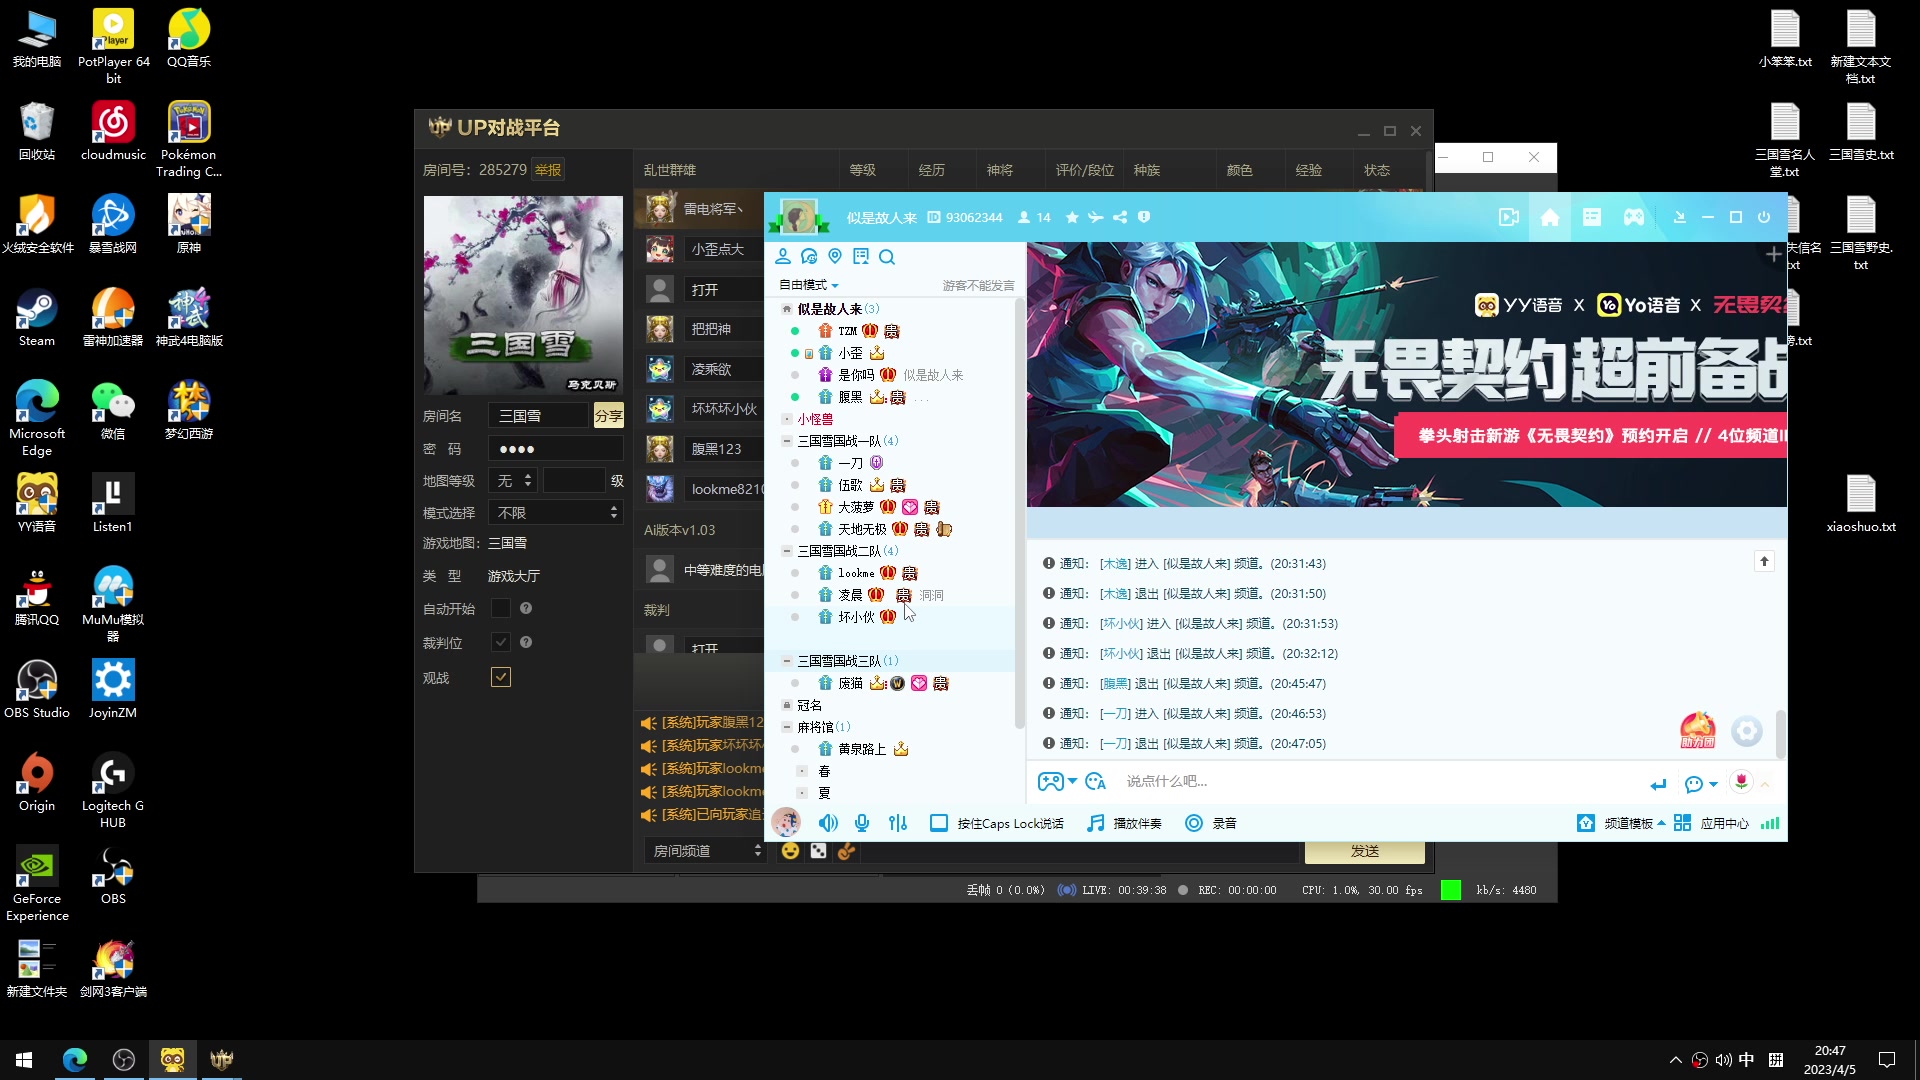Select the 等级 tab in UP platform

tap(861, 170)
